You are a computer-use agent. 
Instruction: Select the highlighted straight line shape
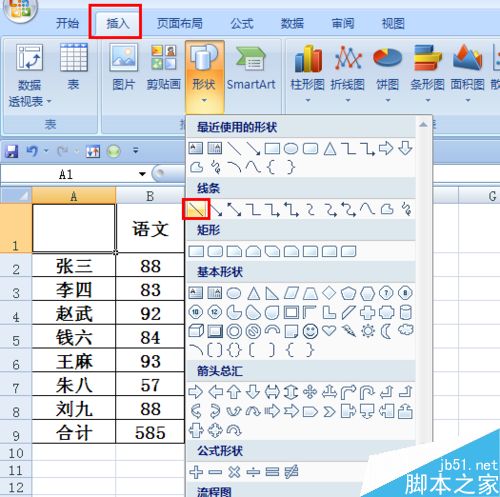tap(196, 209)
